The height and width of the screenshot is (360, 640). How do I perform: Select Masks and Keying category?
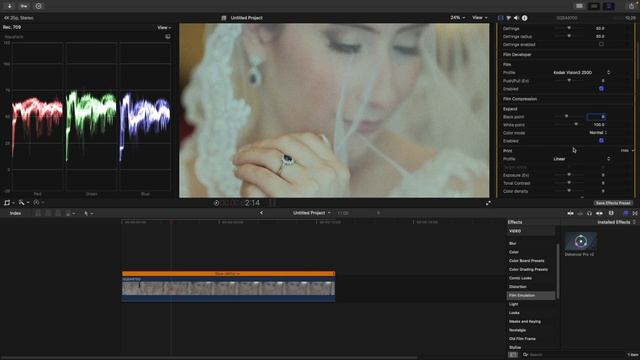(x=525, y=322)
